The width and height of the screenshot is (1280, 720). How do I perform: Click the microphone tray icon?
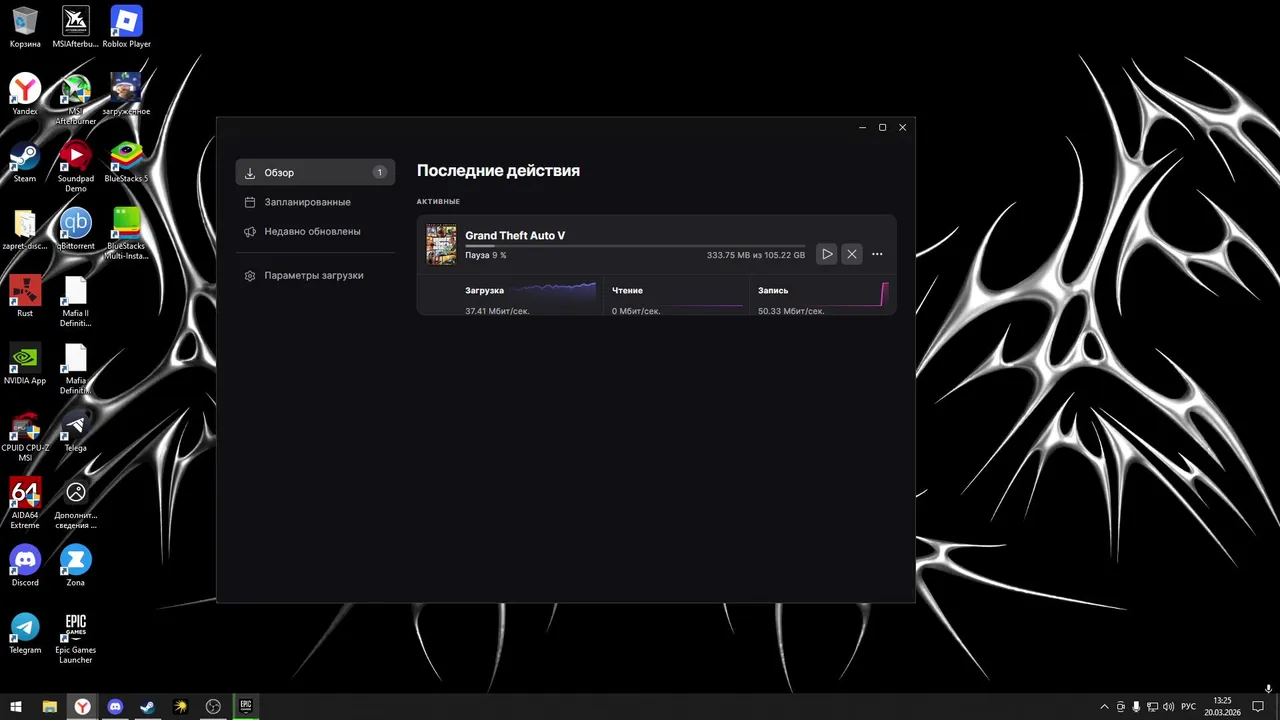pyautogui.click(x=1136, y=707)
